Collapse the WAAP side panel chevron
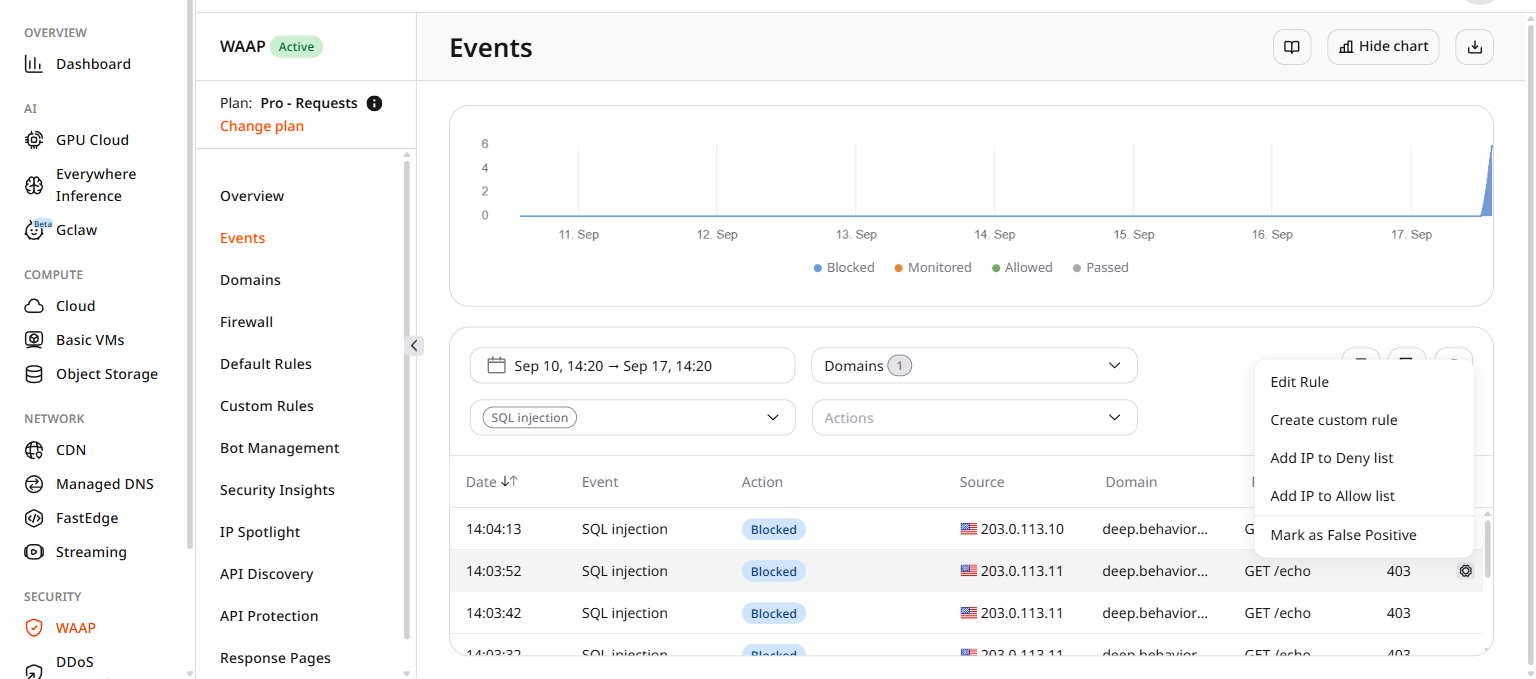This screenshot has height=679, width=1536. pyautogui.click(x=415, y=345)
